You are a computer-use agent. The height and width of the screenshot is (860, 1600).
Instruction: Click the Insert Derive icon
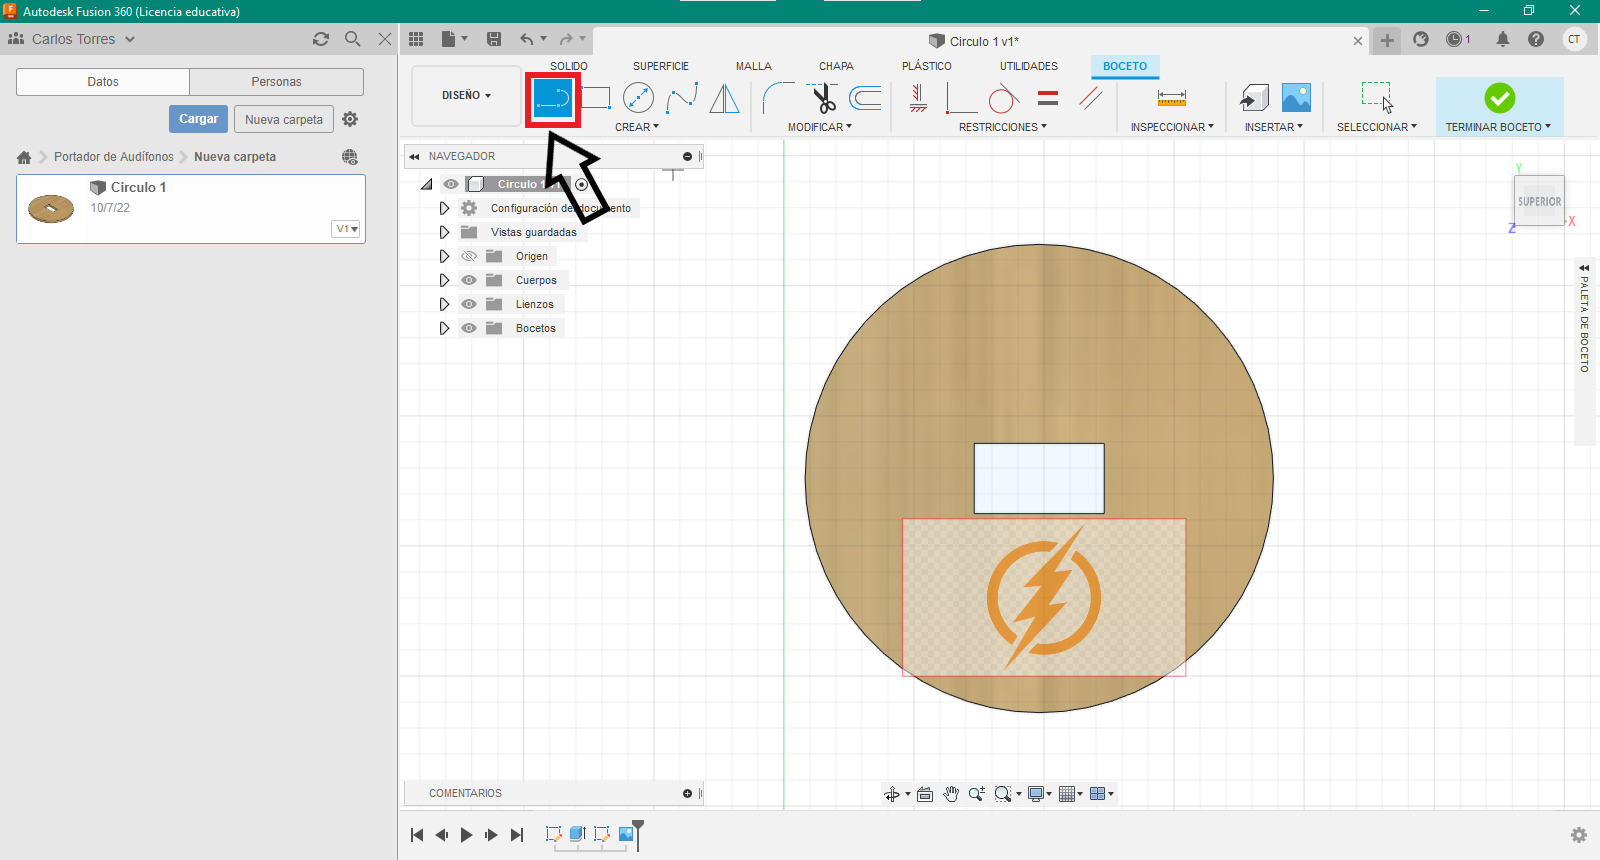point(1254,98)
